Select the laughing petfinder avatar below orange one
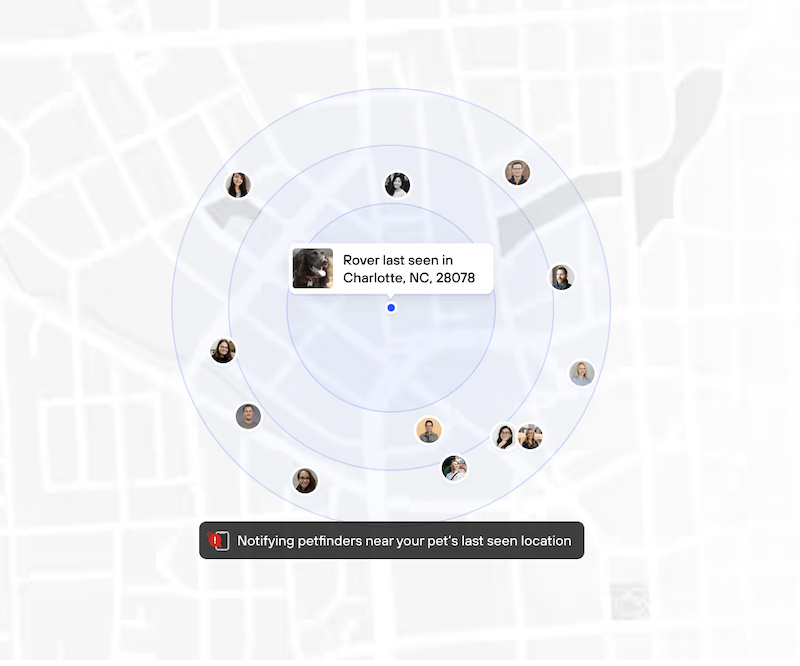The width and height of the screenshot is (800, 666). click(x=454, y=467)
